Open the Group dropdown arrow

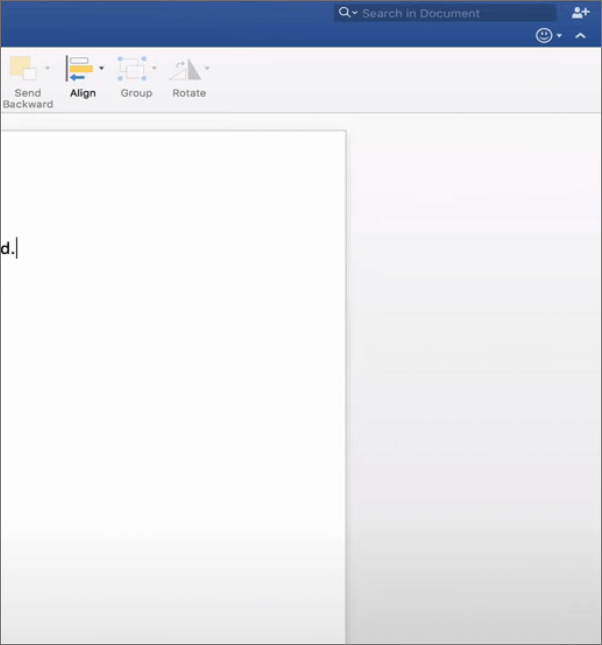pyautogui.click(x=154, y=68)
